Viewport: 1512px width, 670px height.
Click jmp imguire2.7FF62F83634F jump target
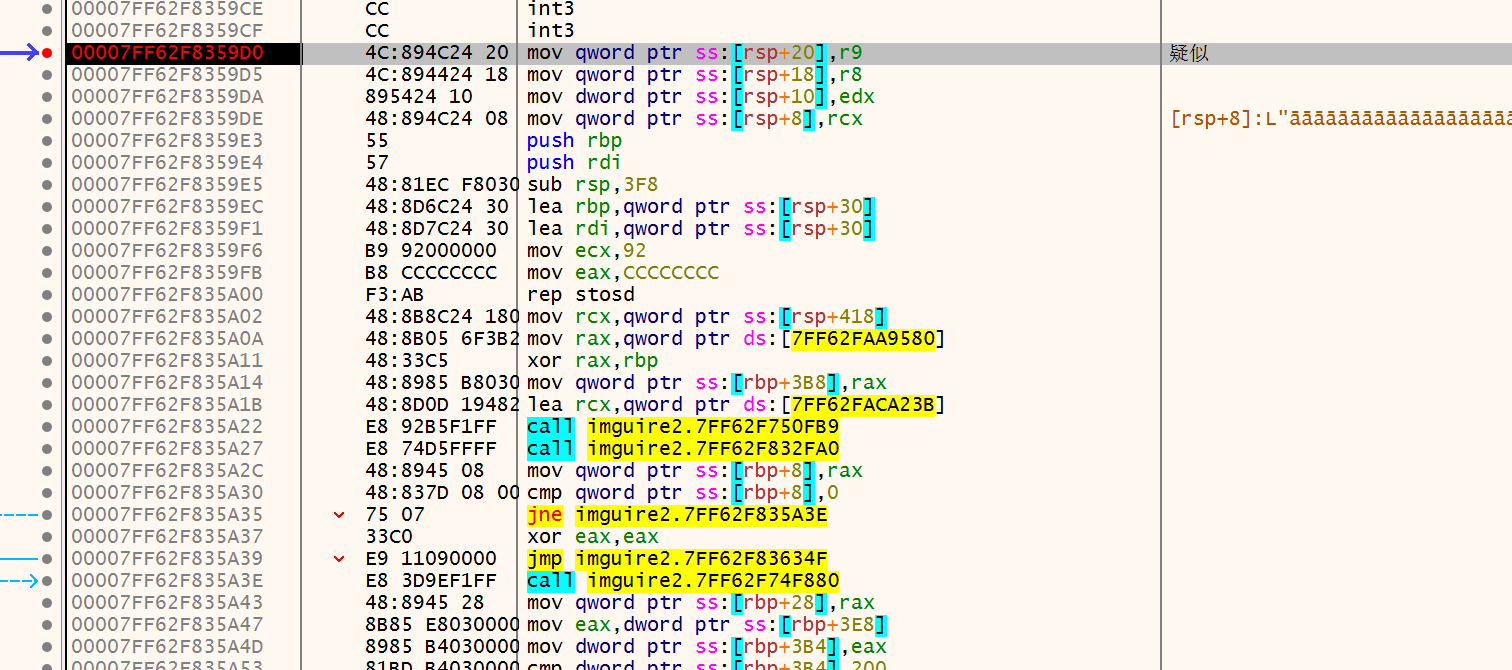(x=700, y=559)
